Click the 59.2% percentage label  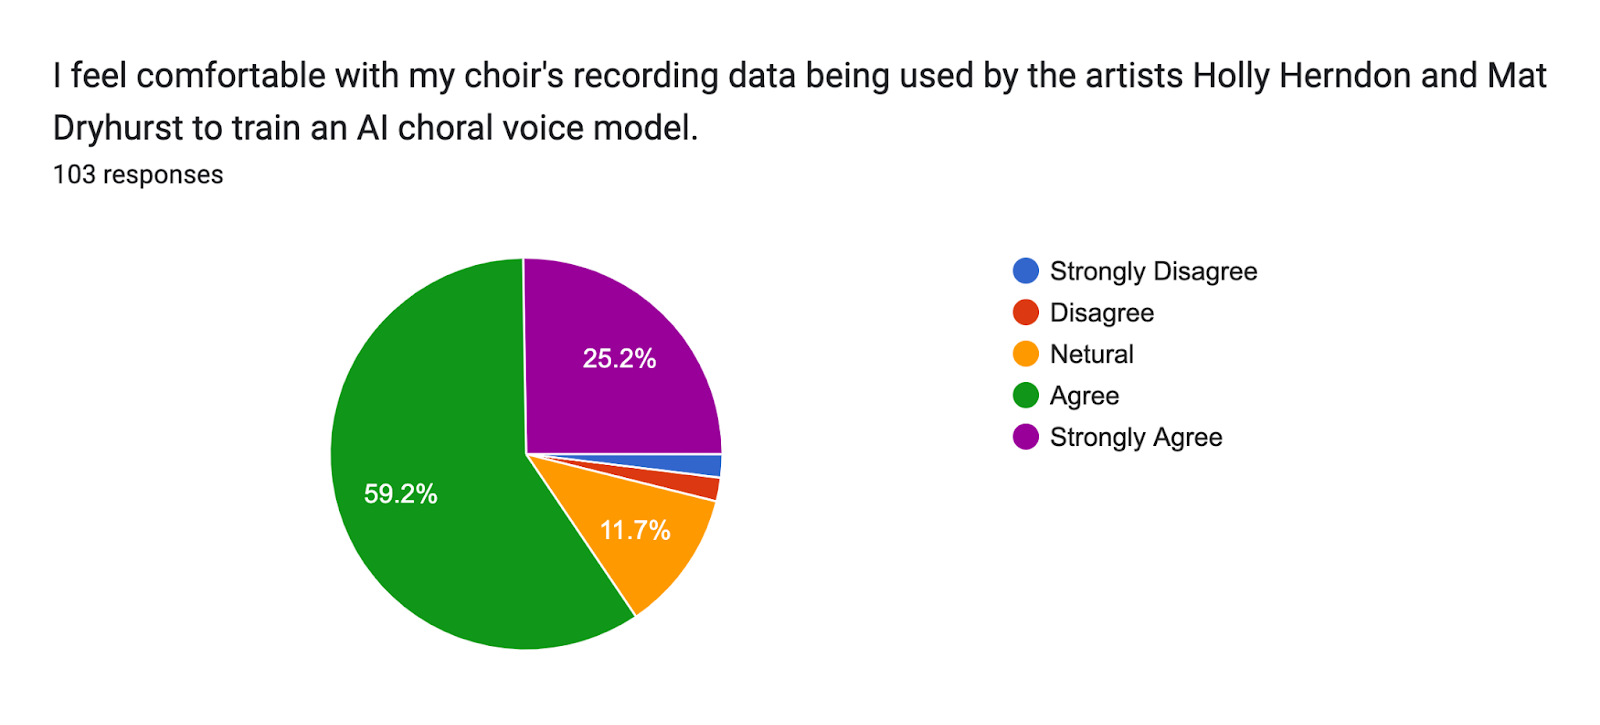(x=400, y=494)
